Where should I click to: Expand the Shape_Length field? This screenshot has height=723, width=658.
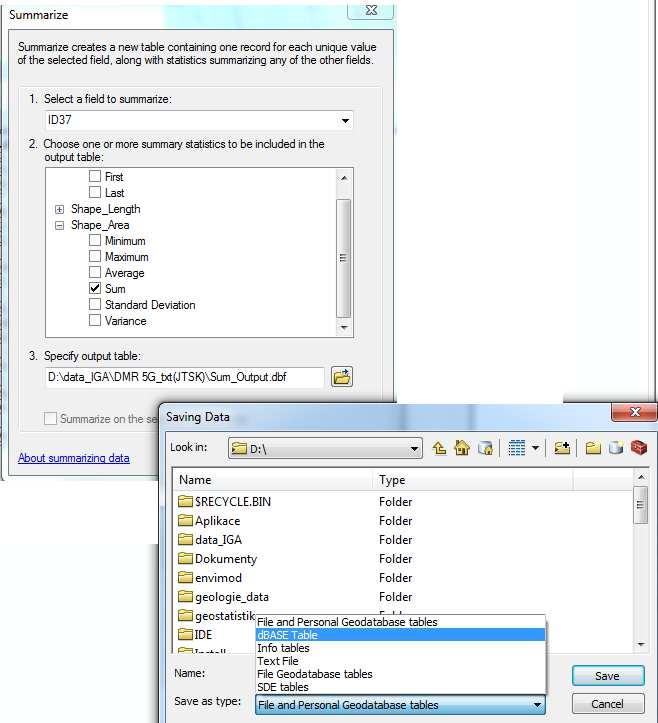tap(59, 209)
